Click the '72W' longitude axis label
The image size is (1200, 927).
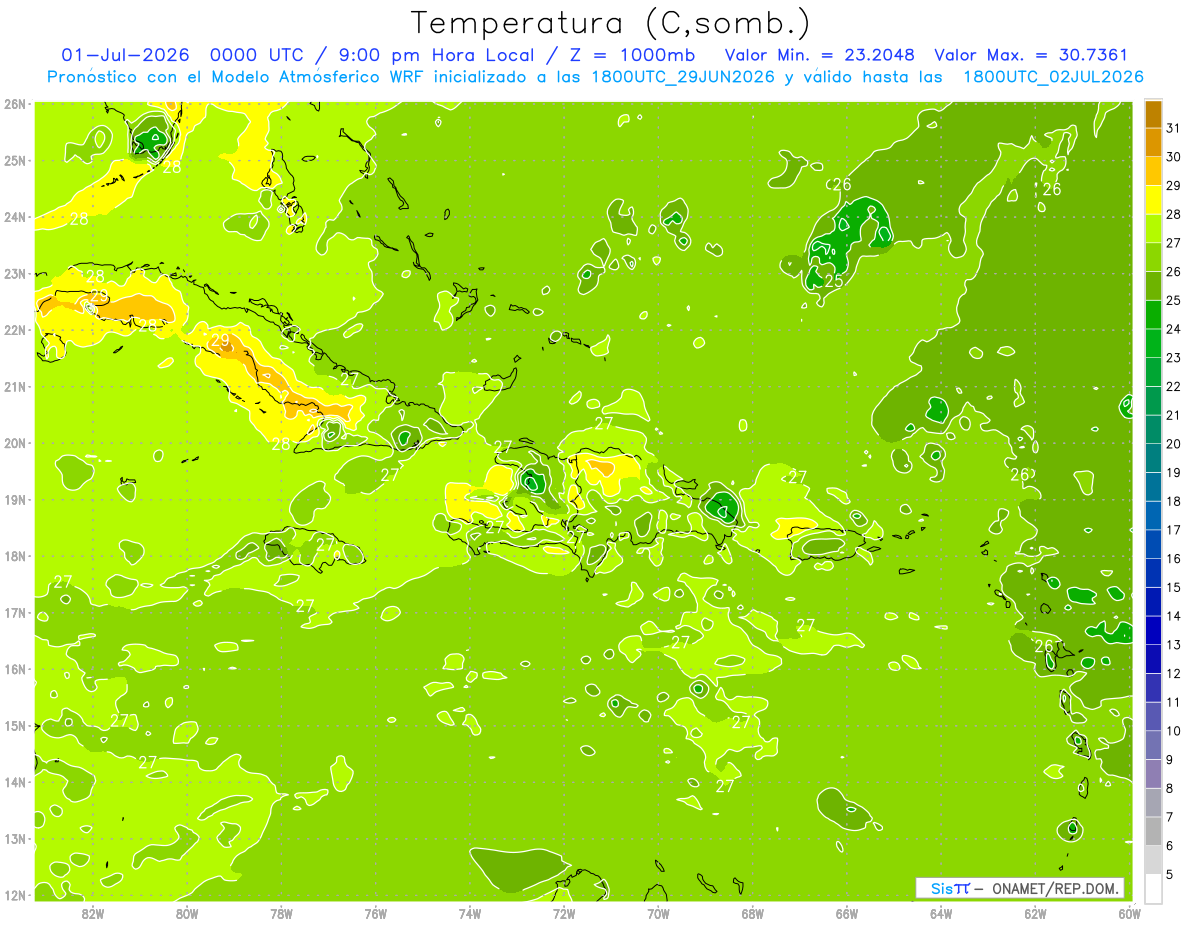(564, 913)
